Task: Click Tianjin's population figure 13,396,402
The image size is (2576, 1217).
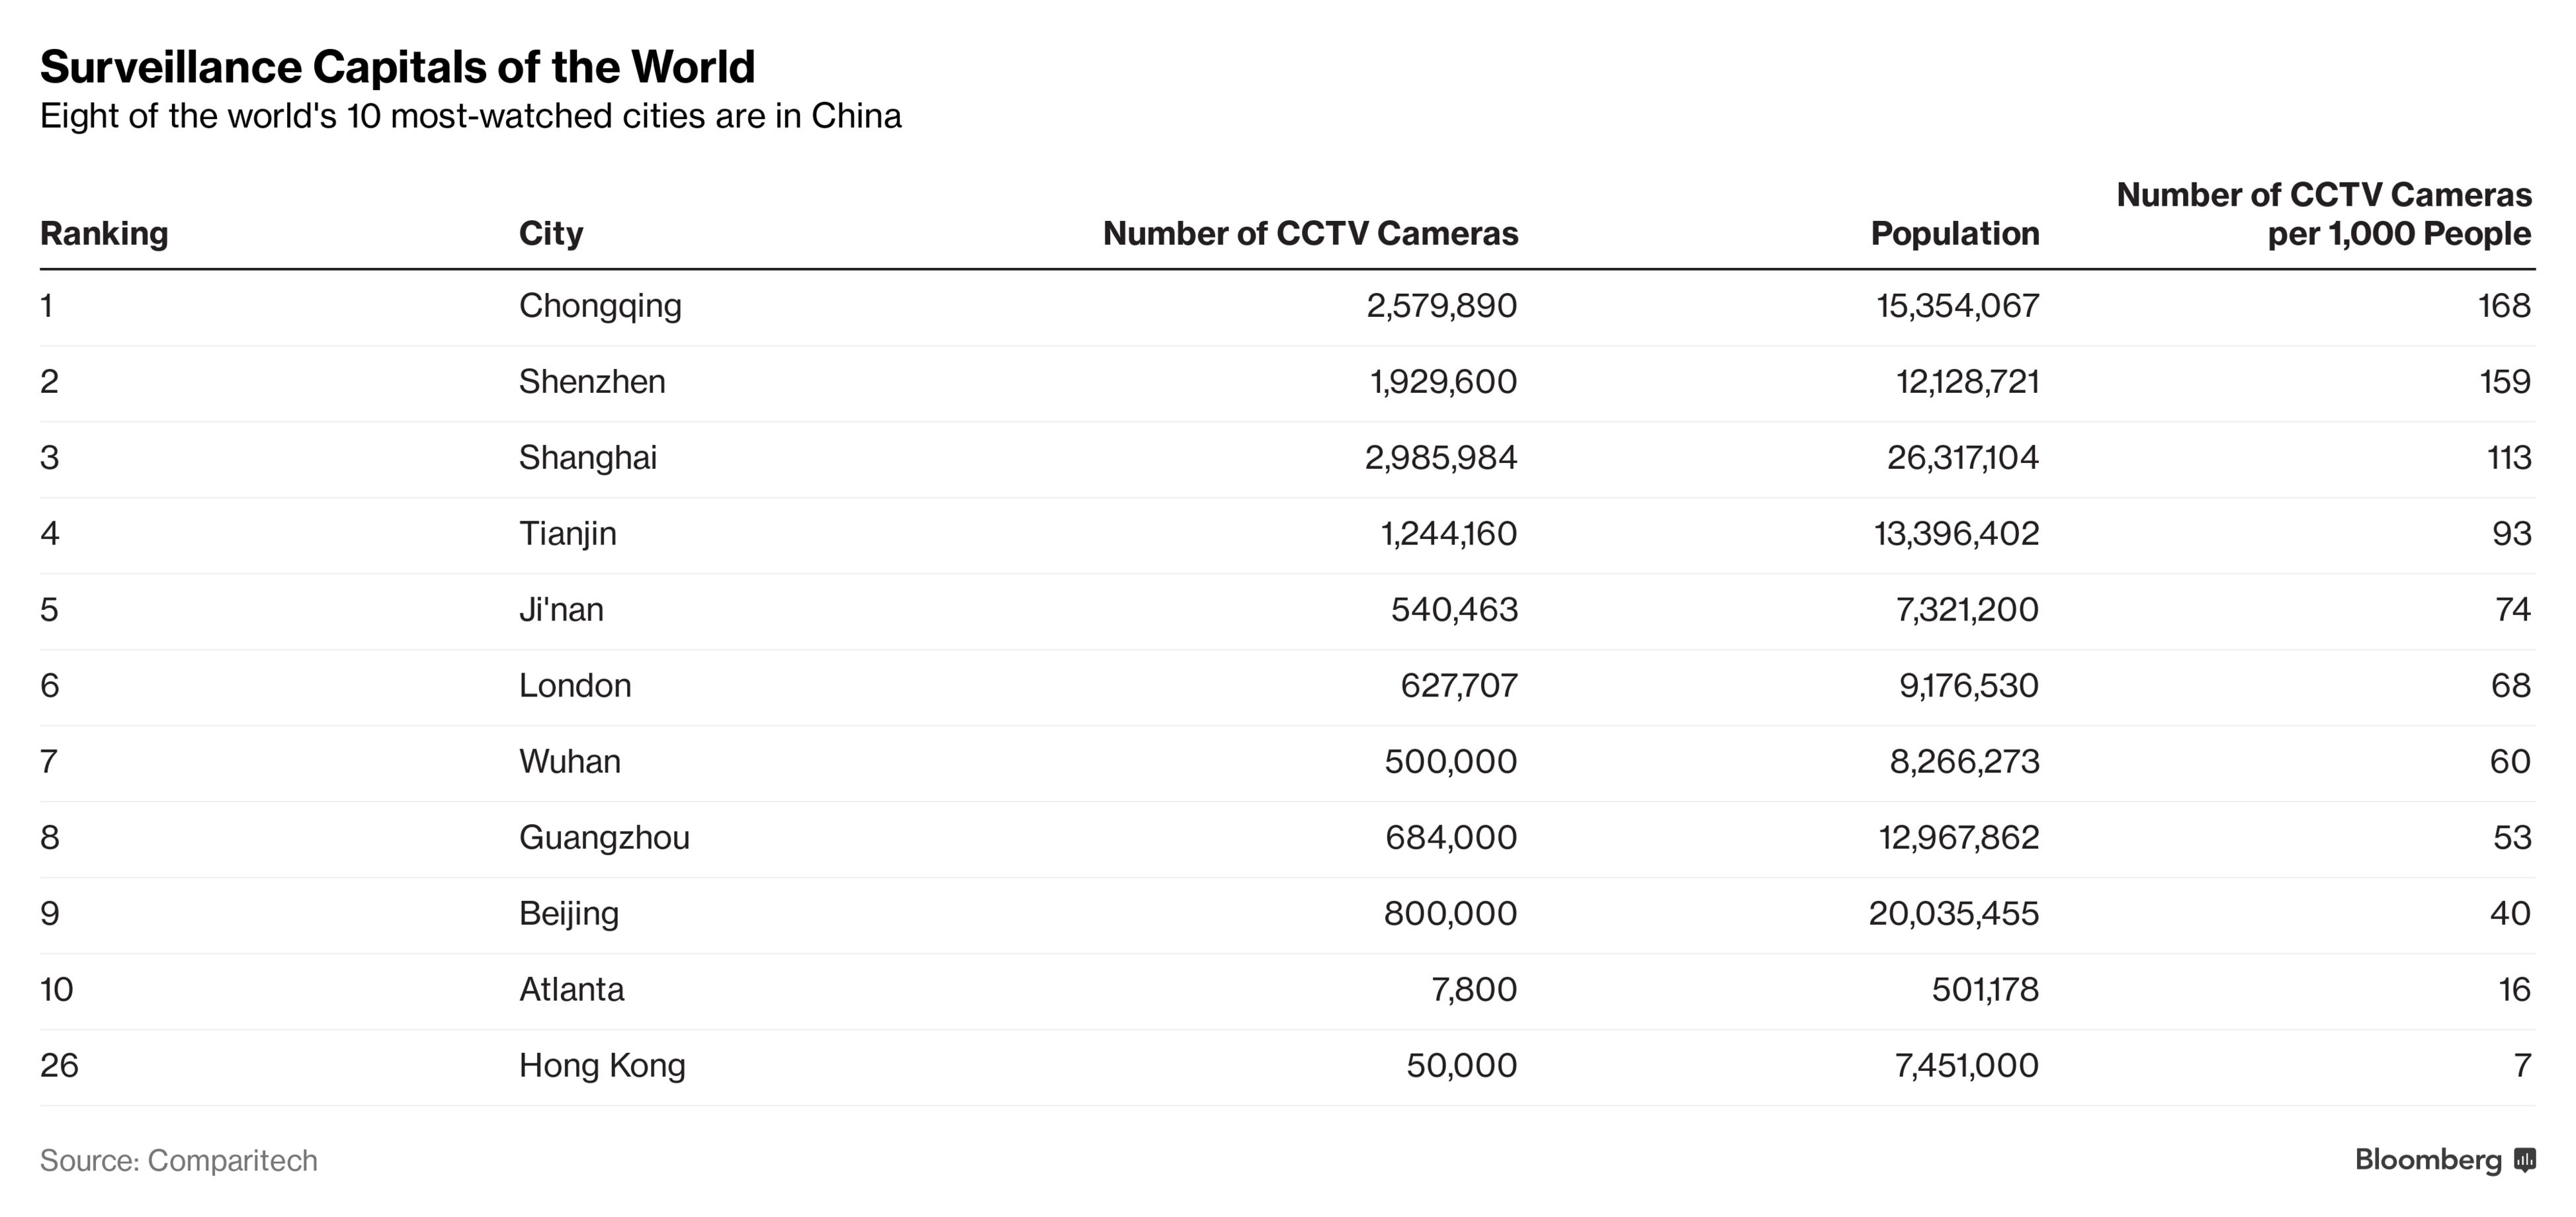Action: tap(1955, 533)
